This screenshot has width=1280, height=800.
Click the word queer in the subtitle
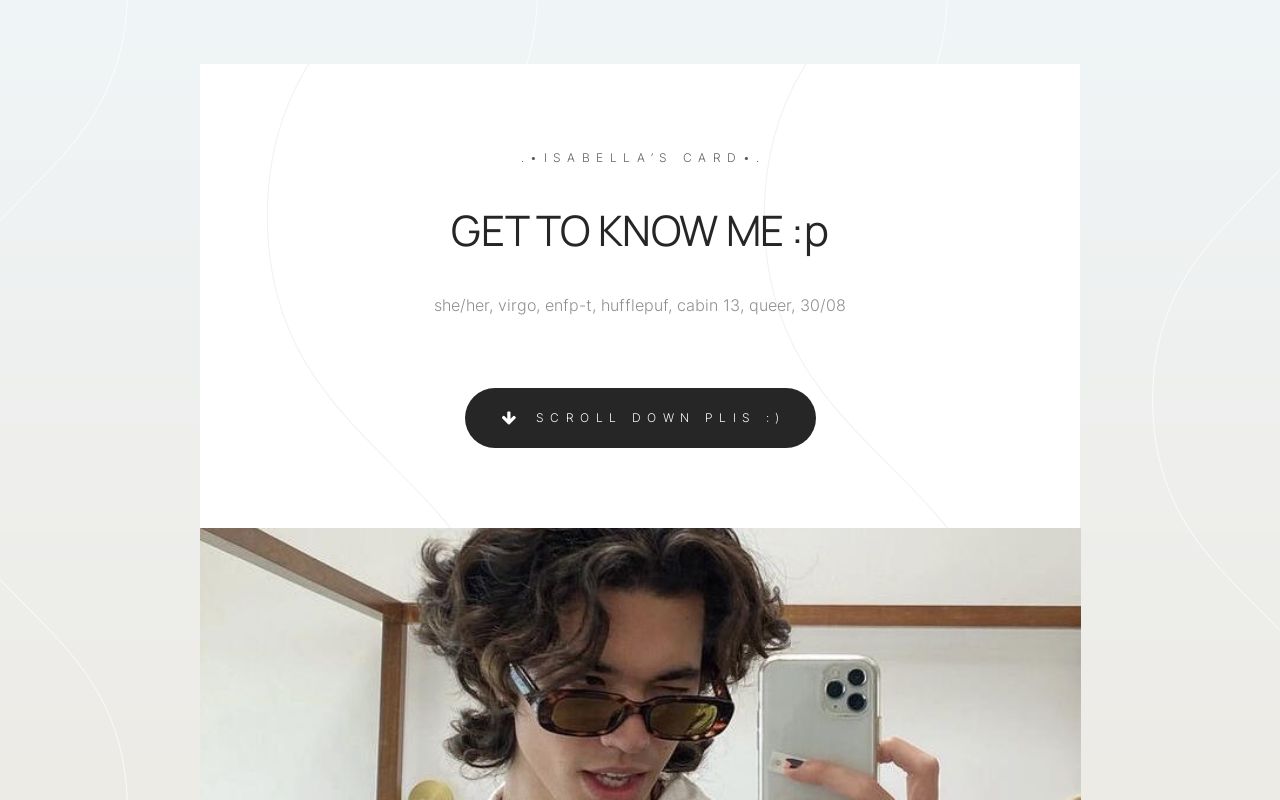(x=772, y=305)
